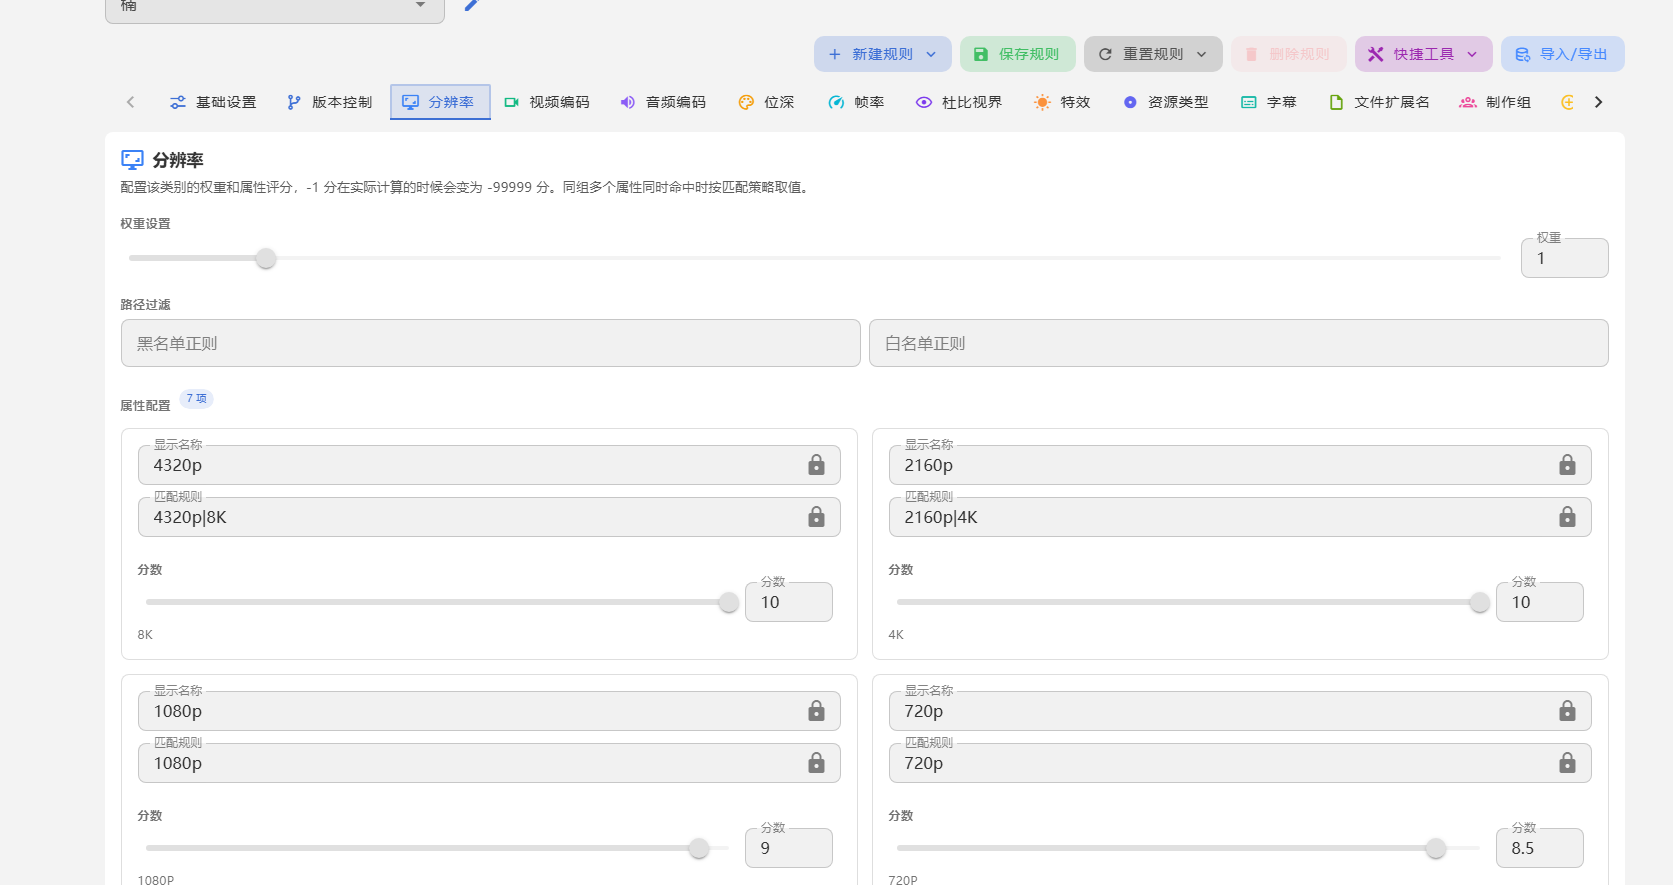Switch to the 基础设置 tab

point(213,102)
